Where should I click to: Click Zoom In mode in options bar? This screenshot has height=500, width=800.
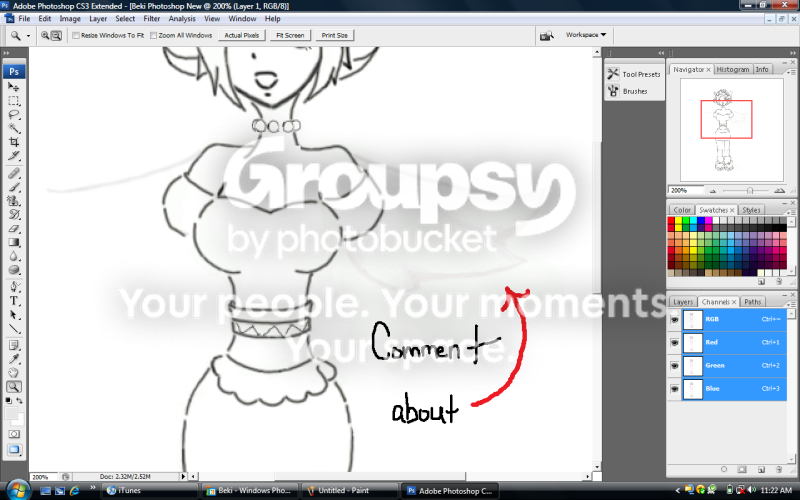45,35
